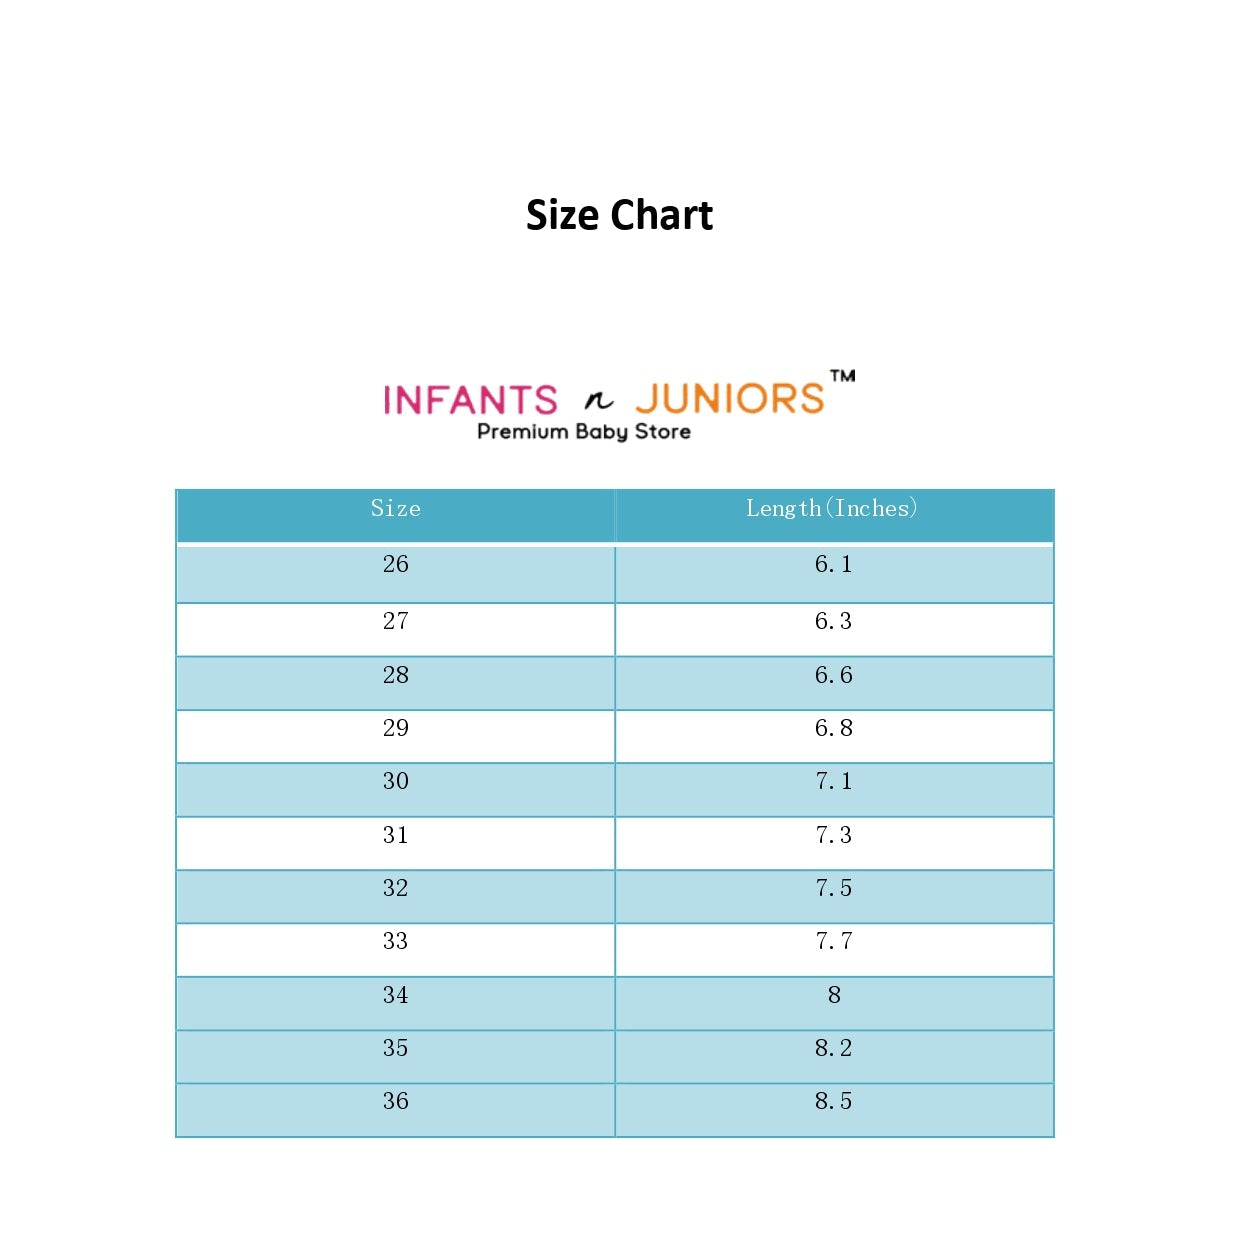Click the Size Chart heading
1240x1240 pixels.
click(619, 215)
